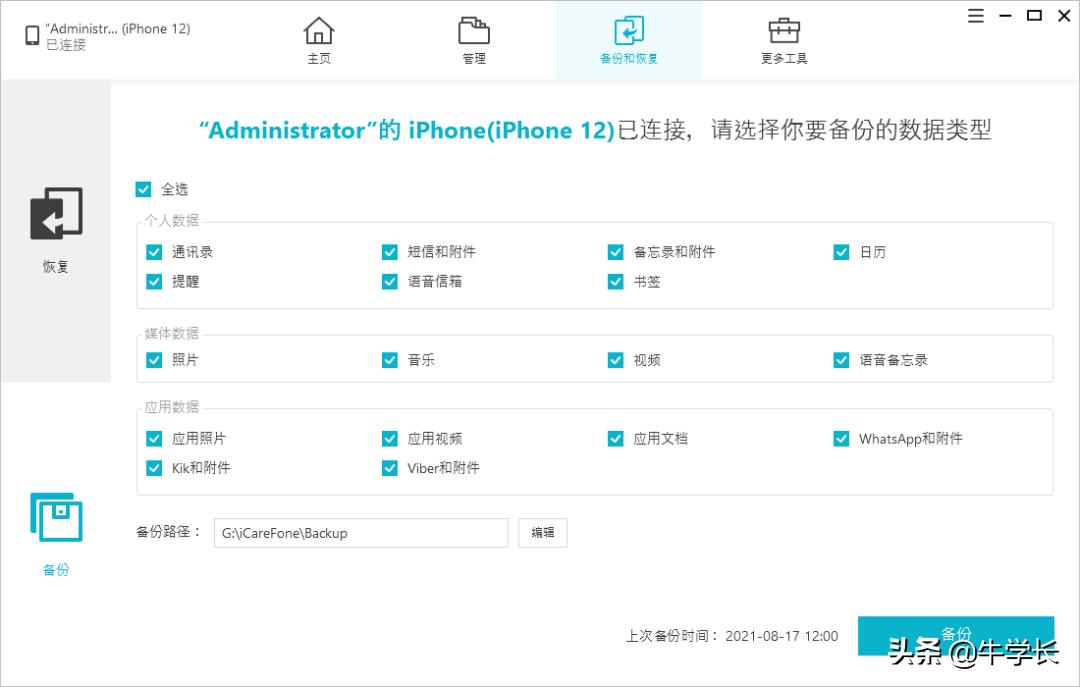This screenshot has height=687, width=1080.
Task: Uncheck the 通讯录 contacts checkbox
Action: point(154,252)
